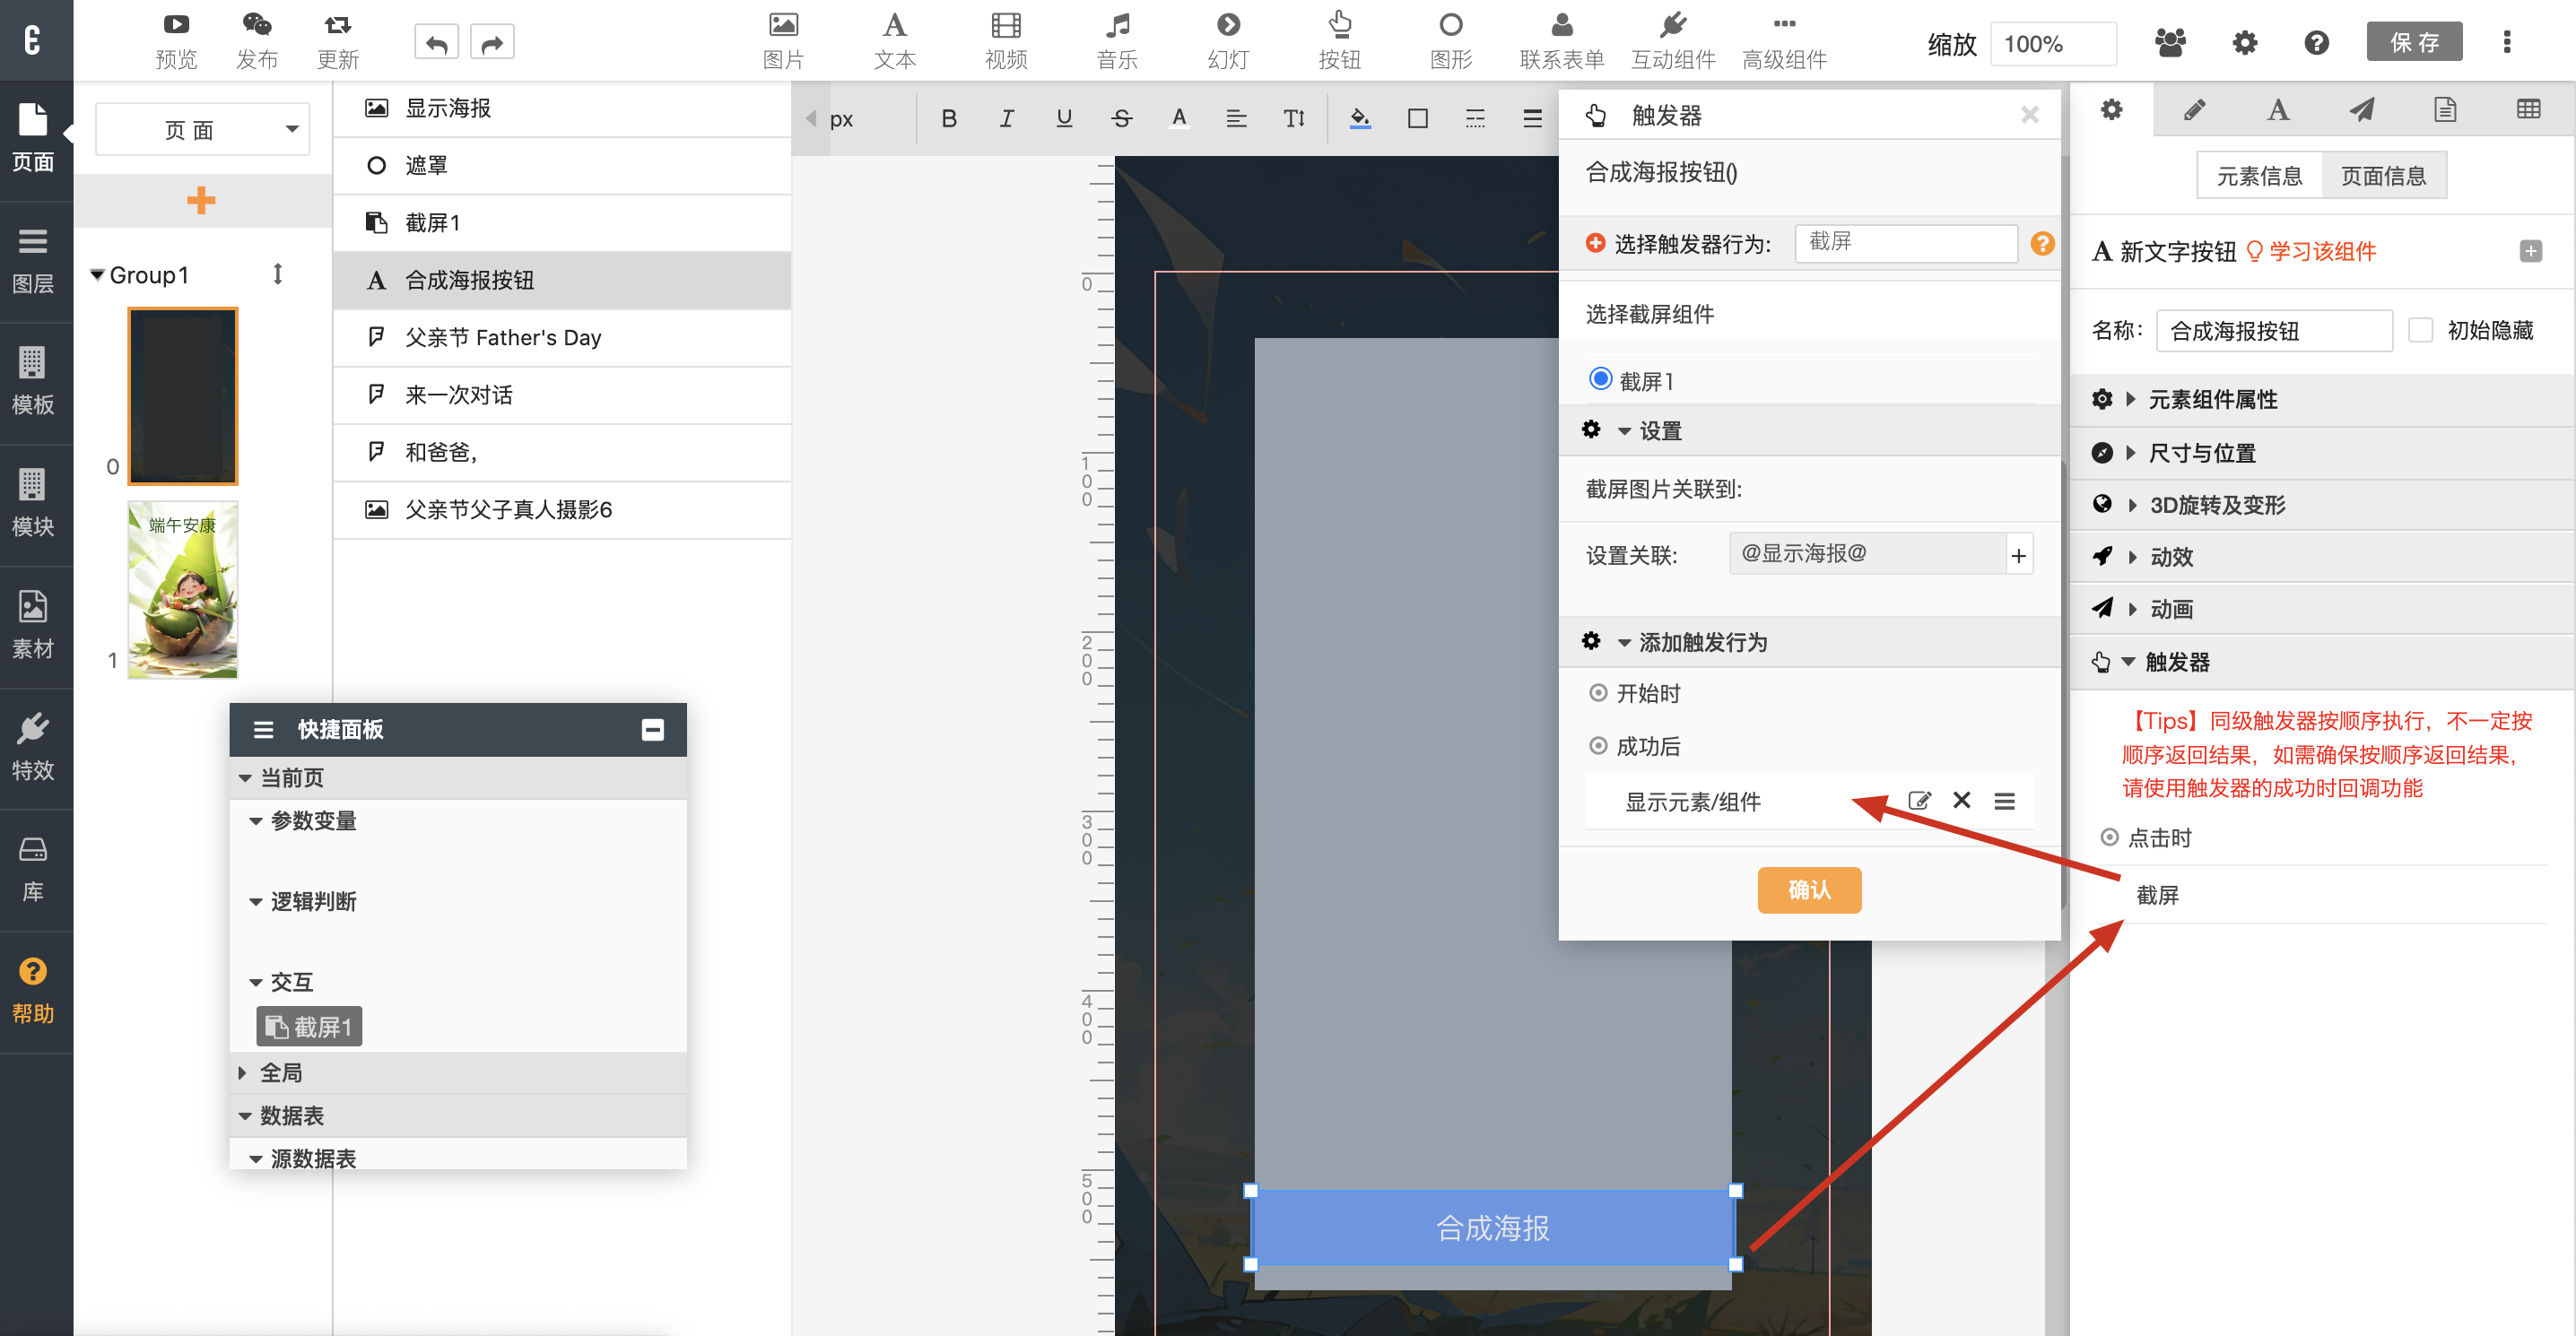Expand the 尺寸与位置 section
This screenshot has height=1336, width=2576.
click(x=2201, y=453)
